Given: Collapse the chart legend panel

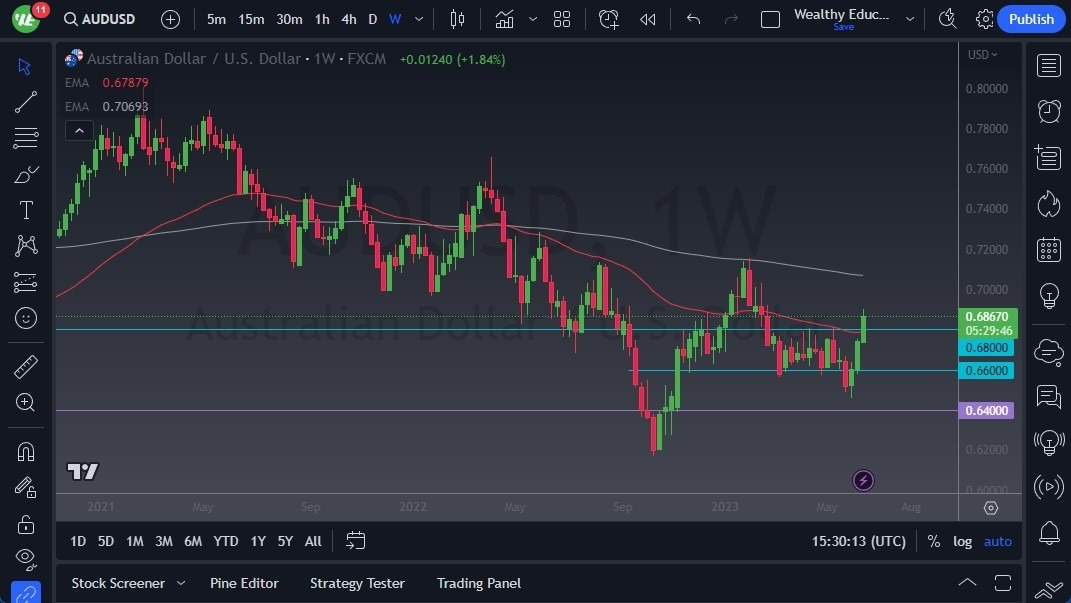Looking at the screenshot, I should tap(79, 130).
